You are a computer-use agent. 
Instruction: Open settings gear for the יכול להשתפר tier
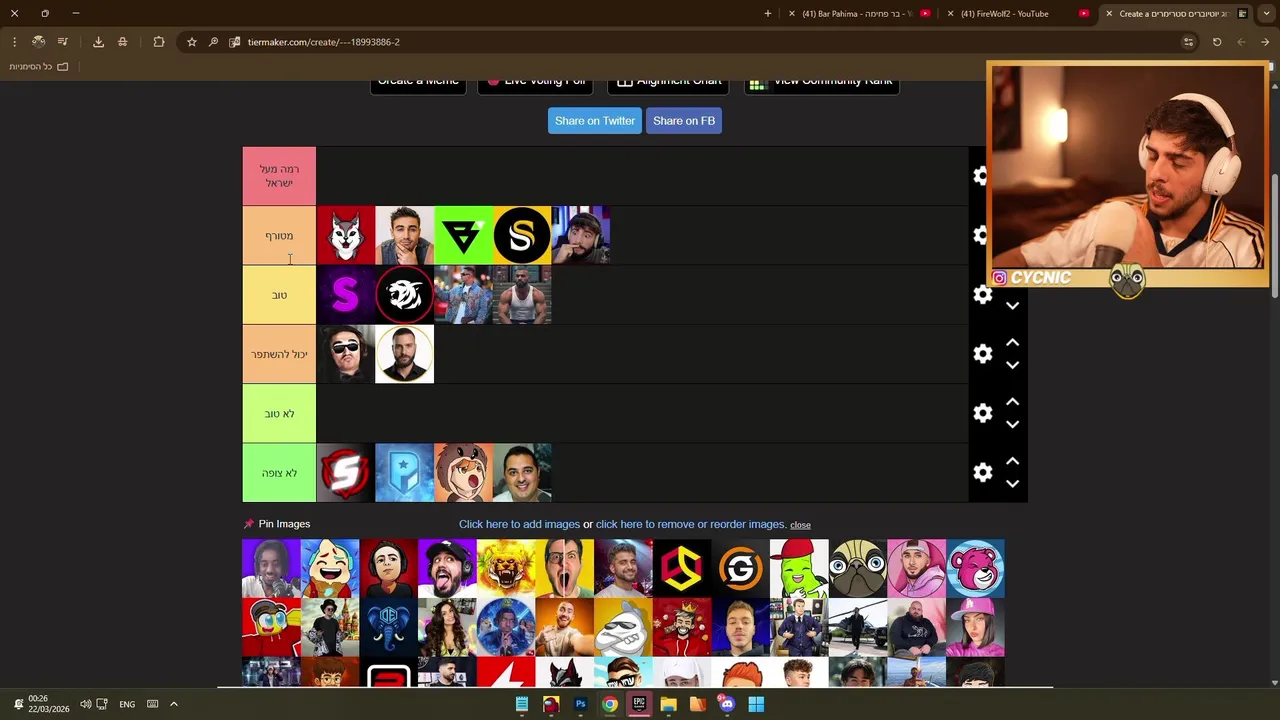[x=983, y=354]
